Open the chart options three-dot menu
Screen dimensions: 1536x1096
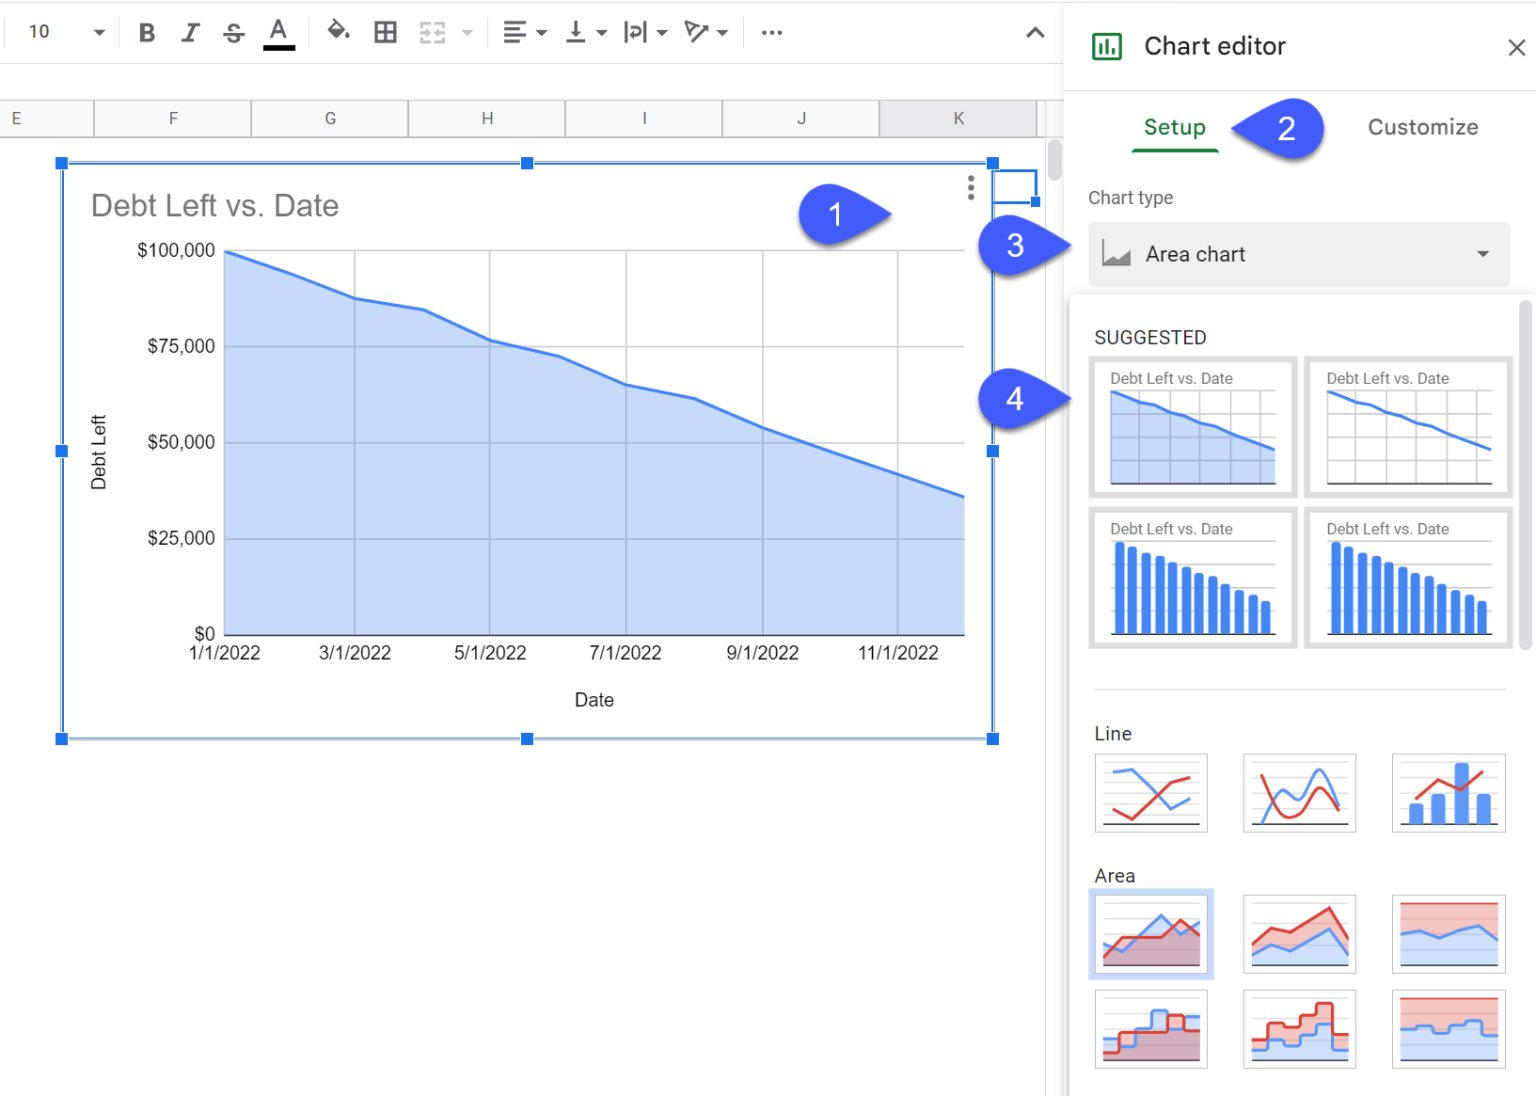969,188
